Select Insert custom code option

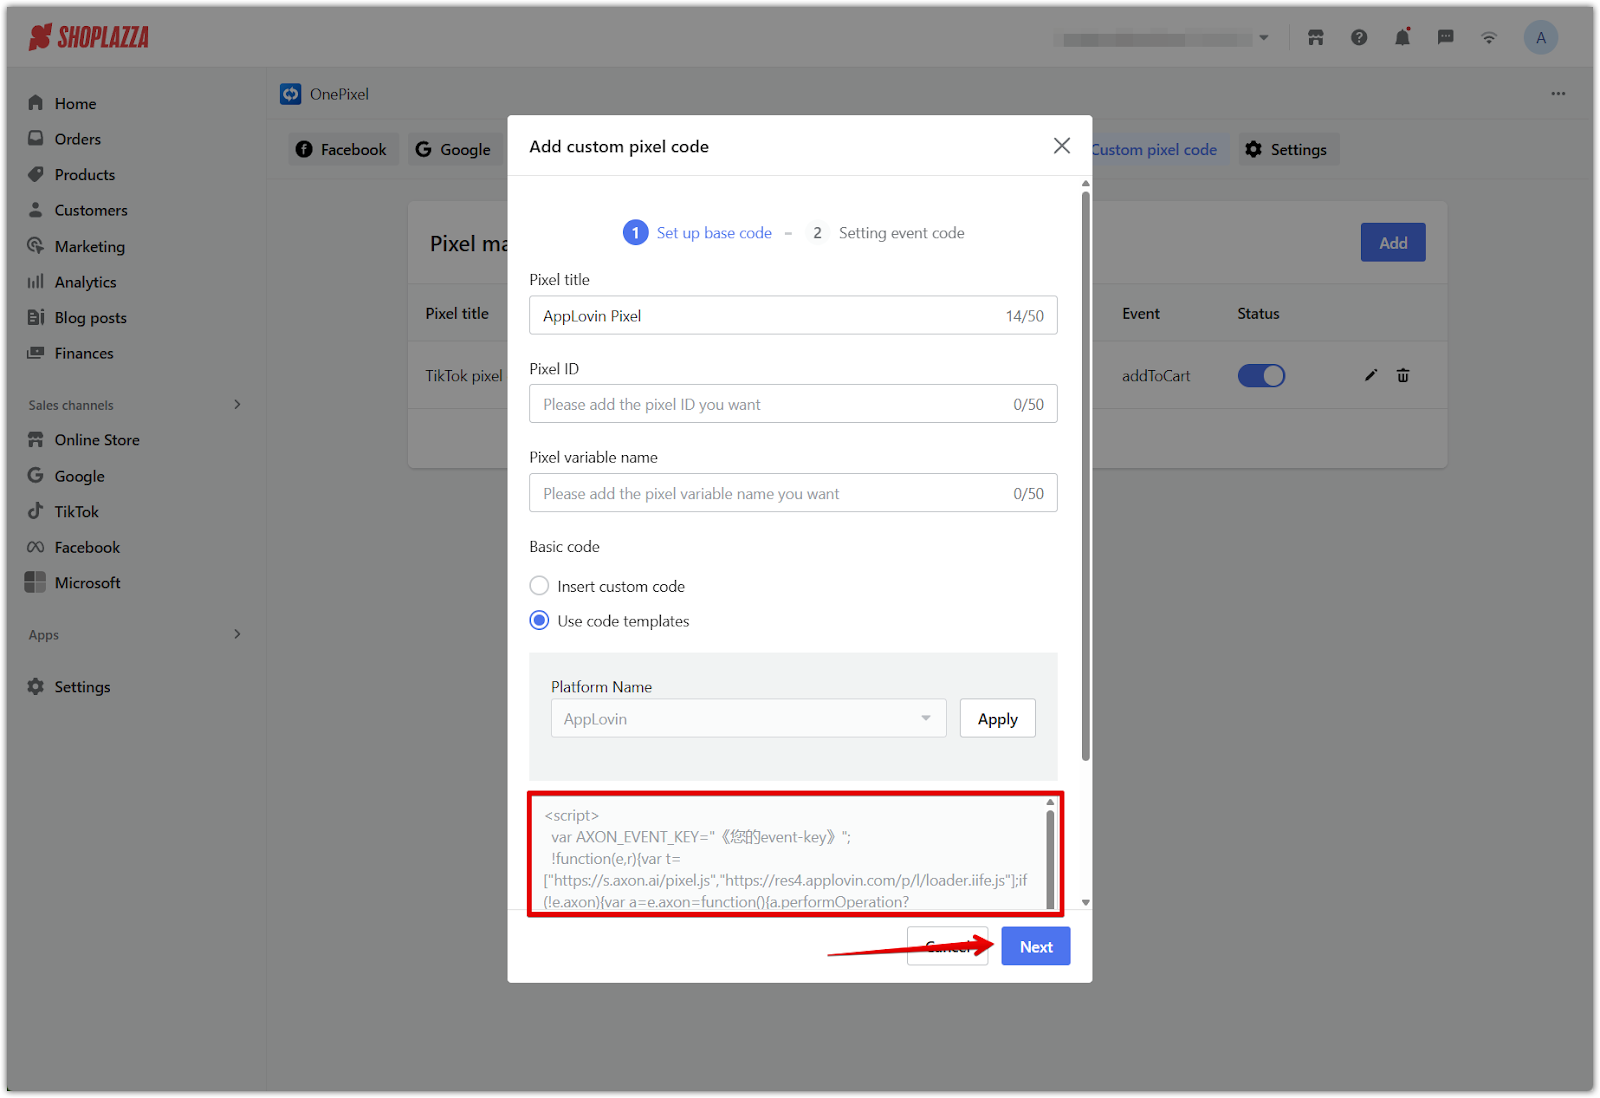(539, 586)
